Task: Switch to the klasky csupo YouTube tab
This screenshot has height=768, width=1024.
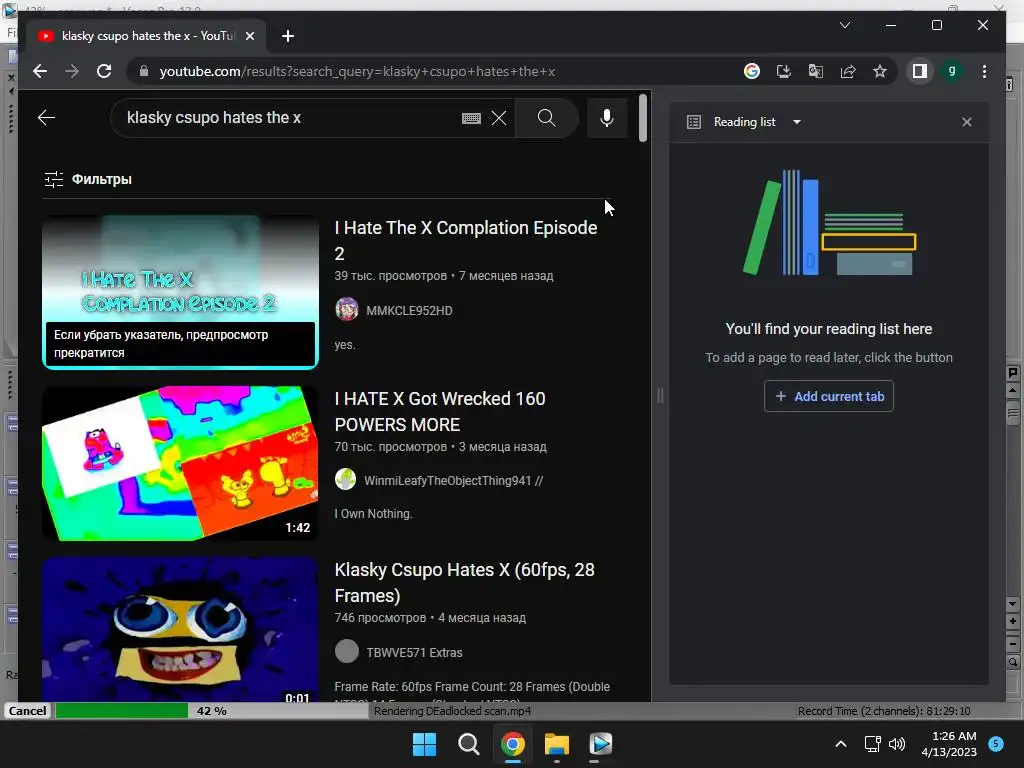Action: [x=146, y=36]
